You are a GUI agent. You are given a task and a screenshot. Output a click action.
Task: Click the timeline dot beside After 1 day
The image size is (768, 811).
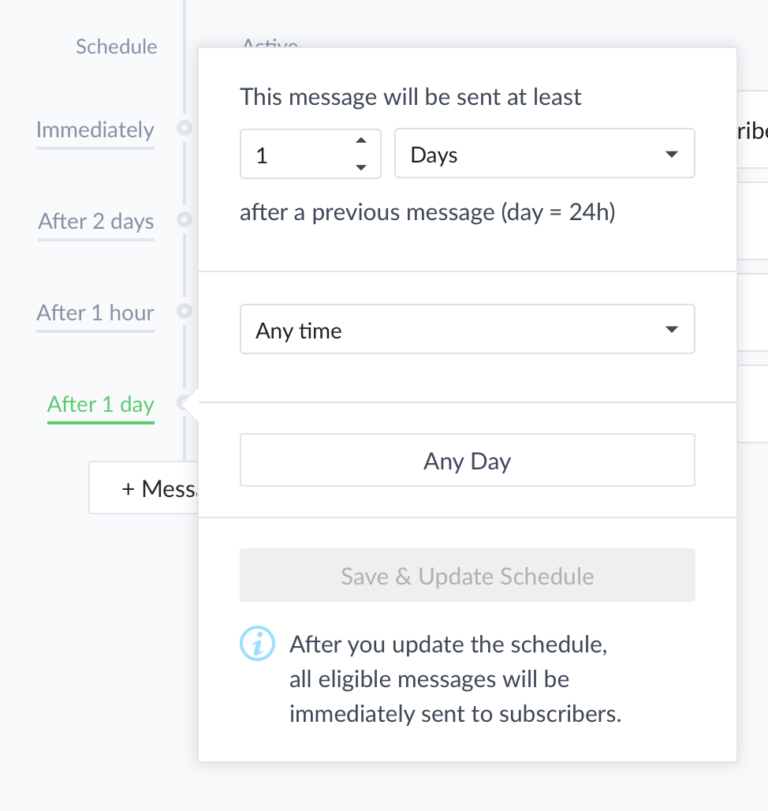185,404
